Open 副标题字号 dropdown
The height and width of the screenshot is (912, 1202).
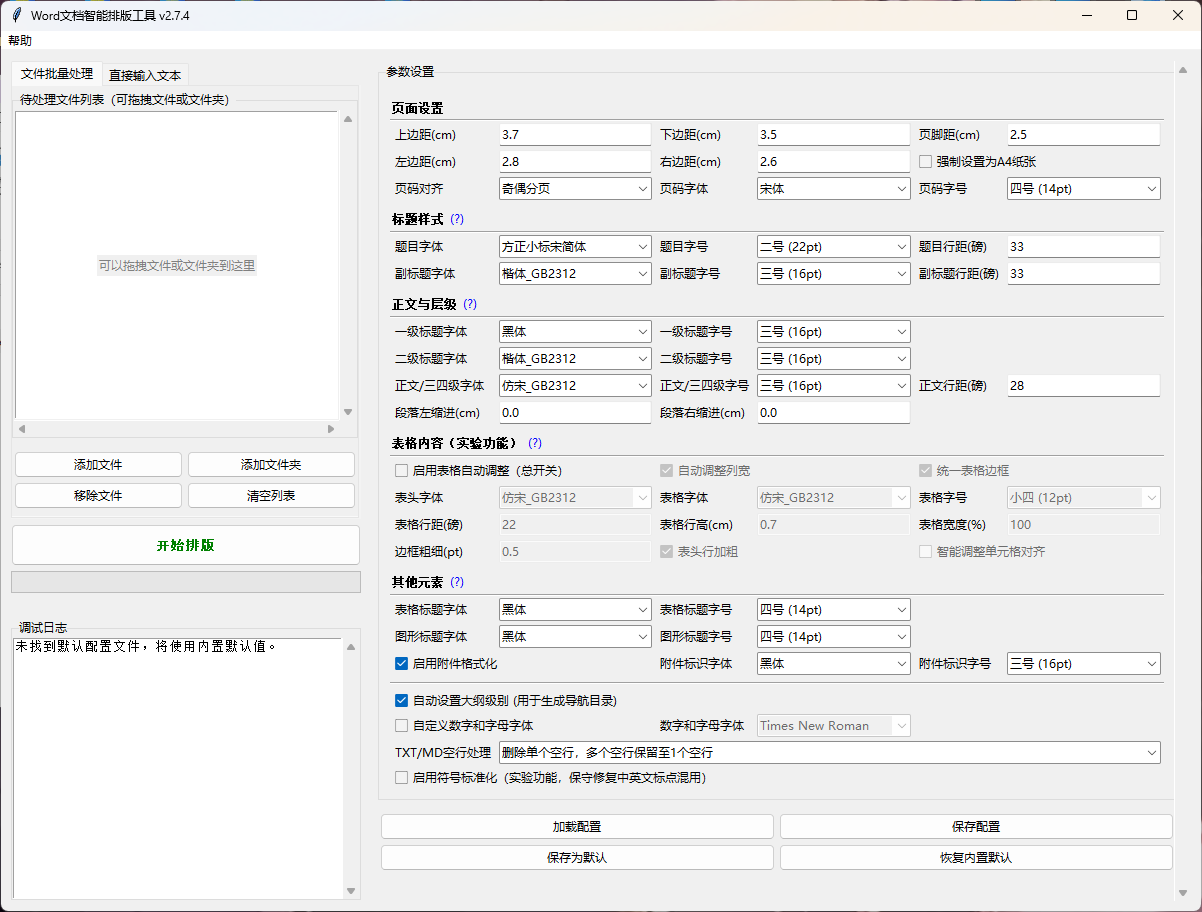point(833,273)
